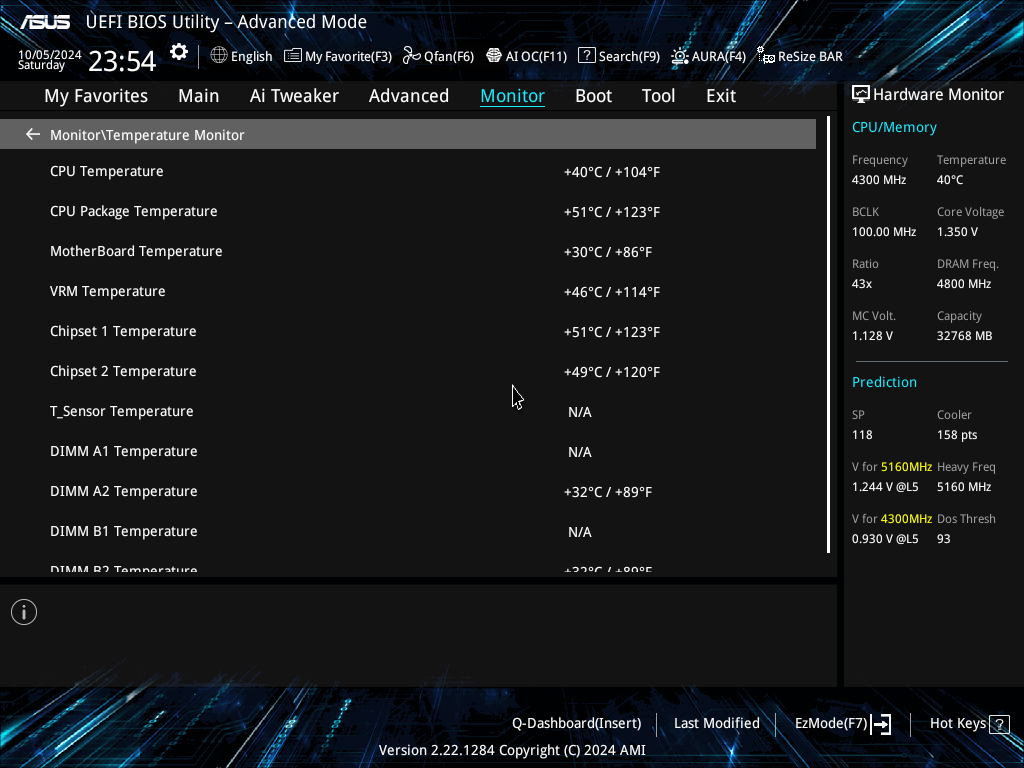Select MotherBoard Temperature row
This screenshot has height=768, width=1024.
(408, 251)
